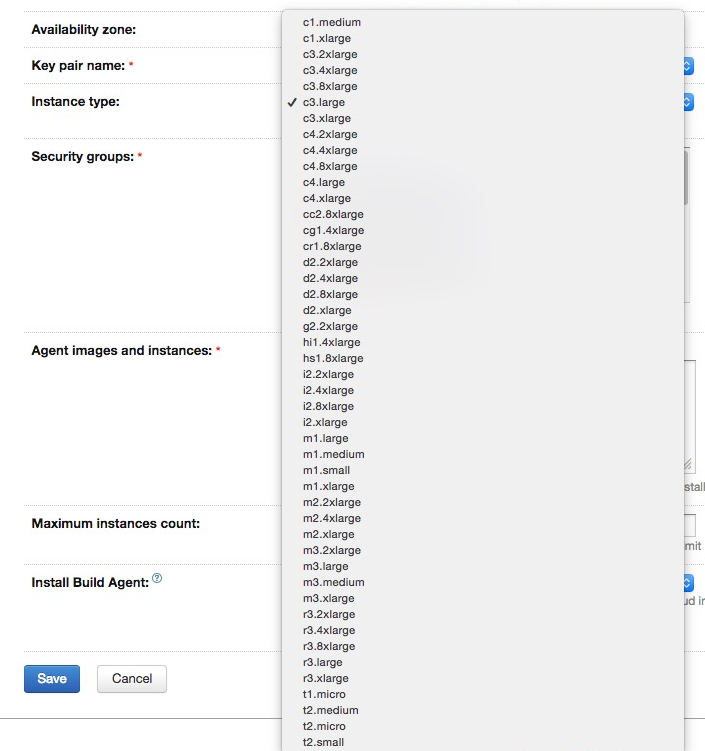Click the Security groups list scrollbar
The width and height of the screenshot is (705, 751).
click(x=686, y=177)
